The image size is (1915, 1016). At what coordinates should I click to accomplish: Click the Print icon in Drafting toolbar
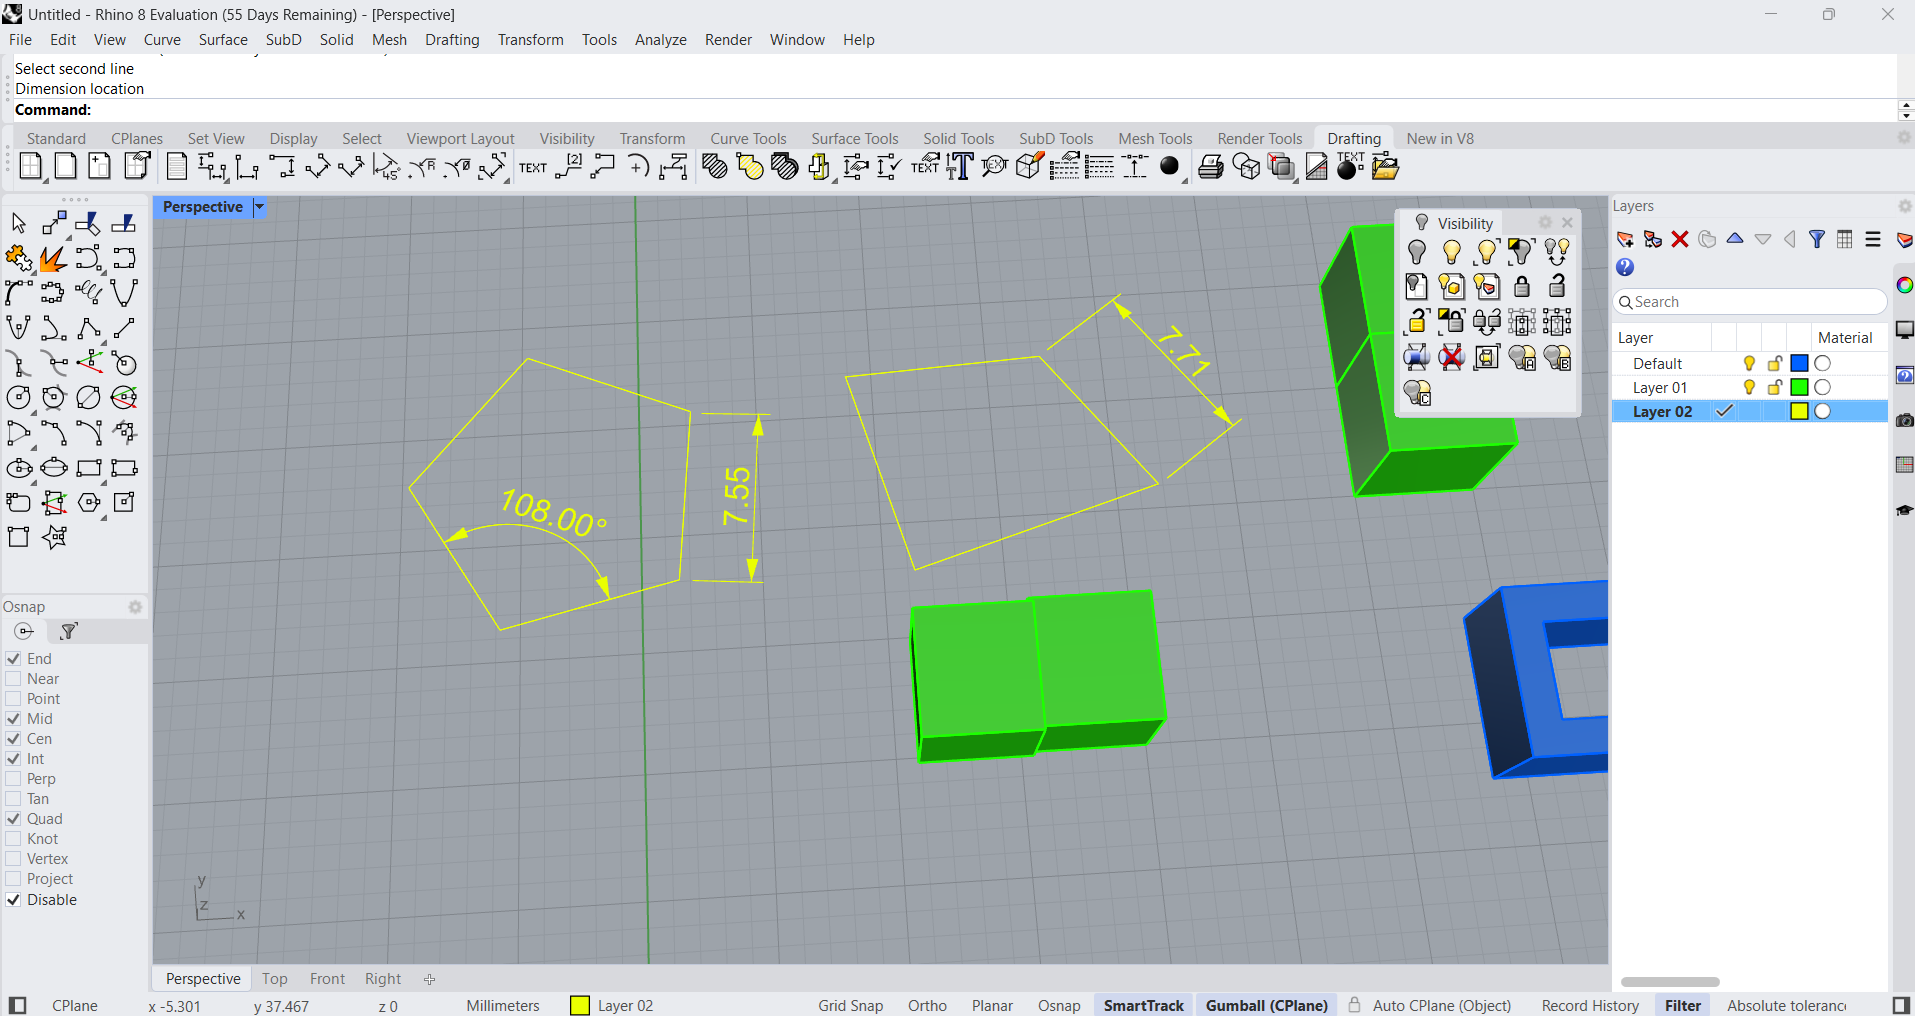coord(1210,167)
